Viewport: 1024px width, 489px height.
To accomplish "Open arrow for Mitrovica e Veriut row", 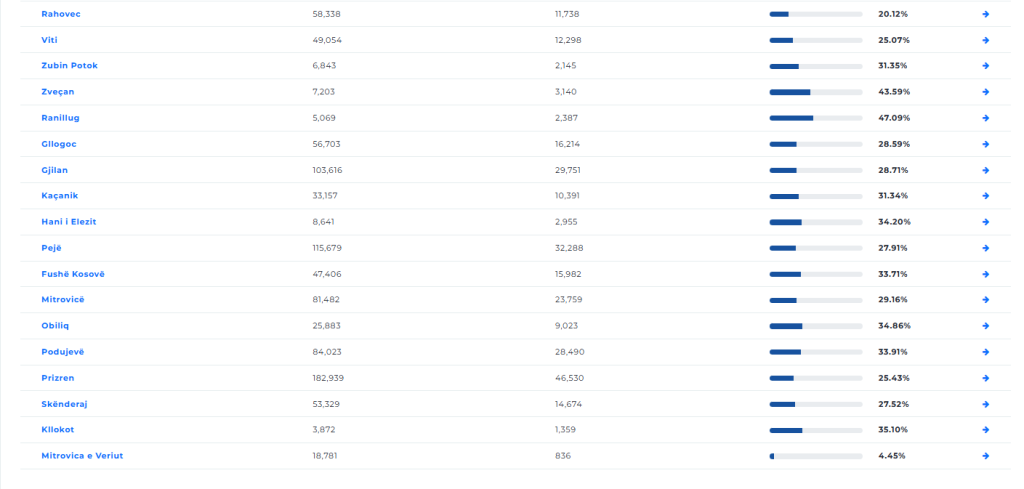I will click(985, 456).
